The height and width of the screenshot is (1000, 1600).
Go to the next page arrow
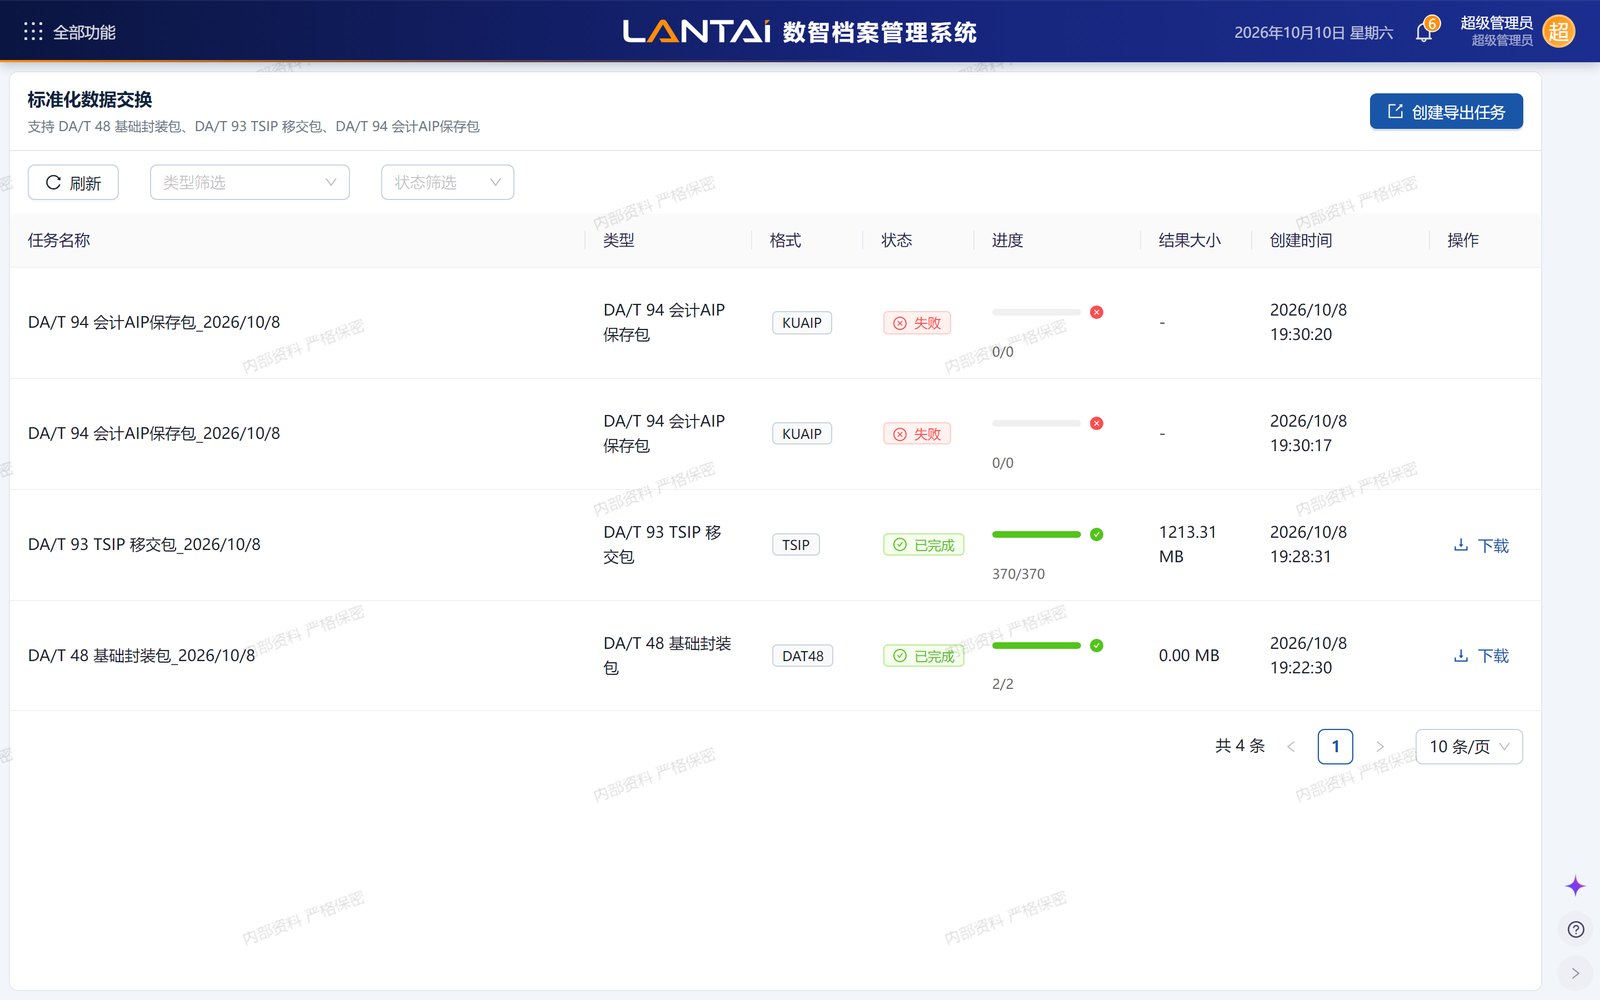coord(1380,747)
